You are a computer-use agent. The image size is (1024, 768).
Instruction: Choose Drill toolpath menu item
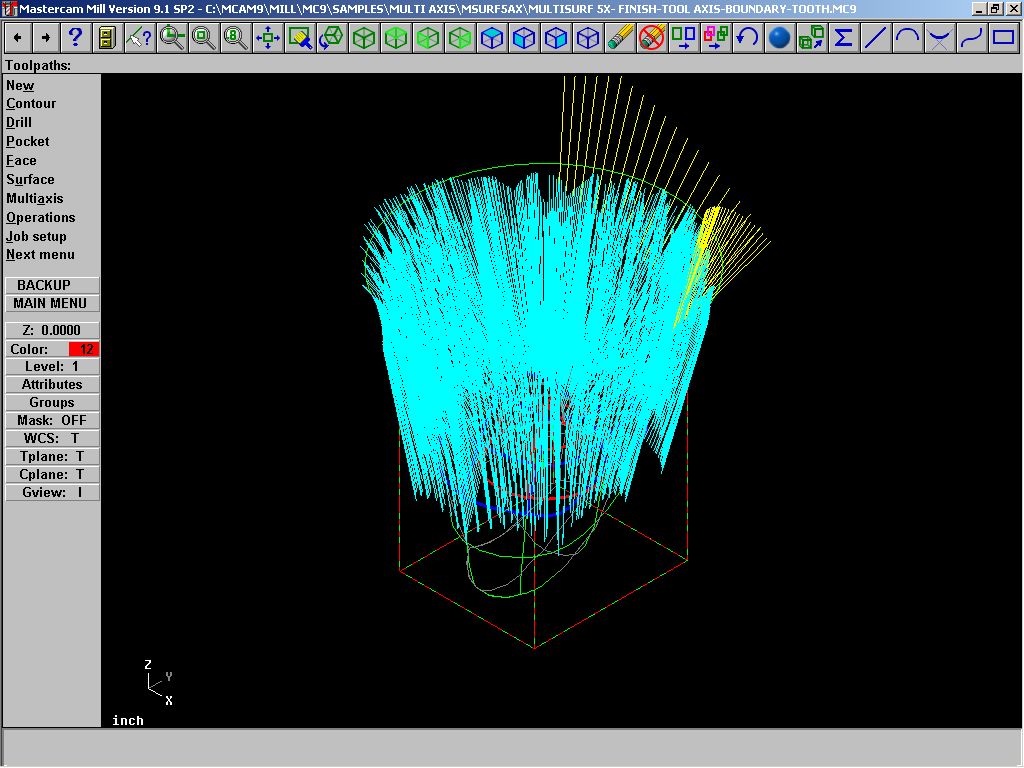click(19, 123)
